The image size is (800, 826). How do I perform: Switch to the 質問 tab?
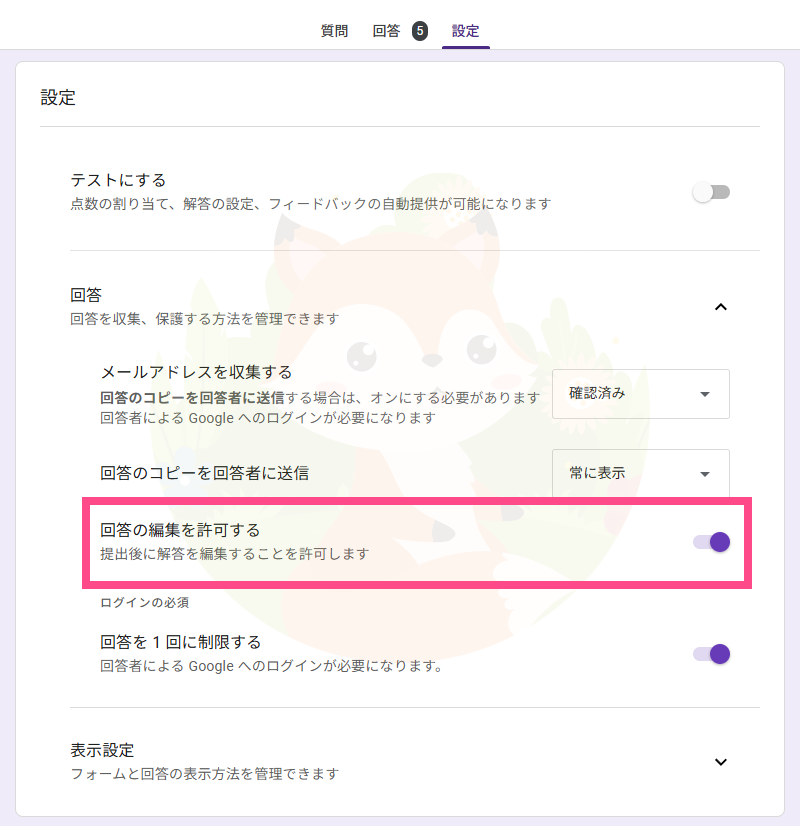coord(333,31)
